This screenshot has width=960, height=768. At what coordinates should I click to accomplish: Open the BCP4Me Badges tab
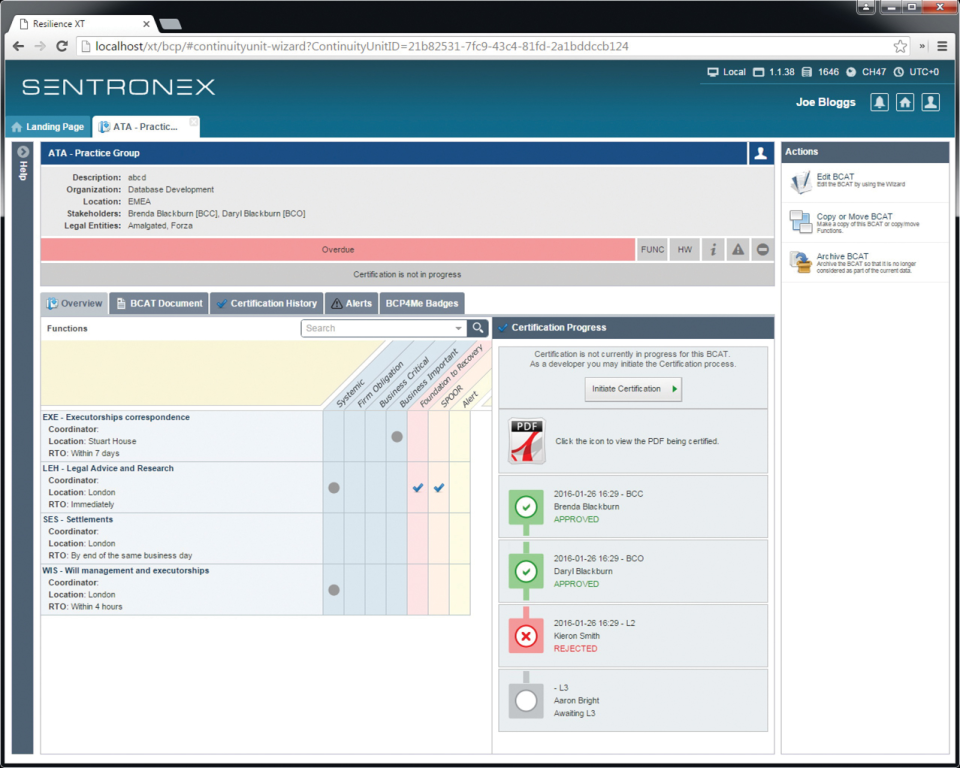[x=422, y=303]
